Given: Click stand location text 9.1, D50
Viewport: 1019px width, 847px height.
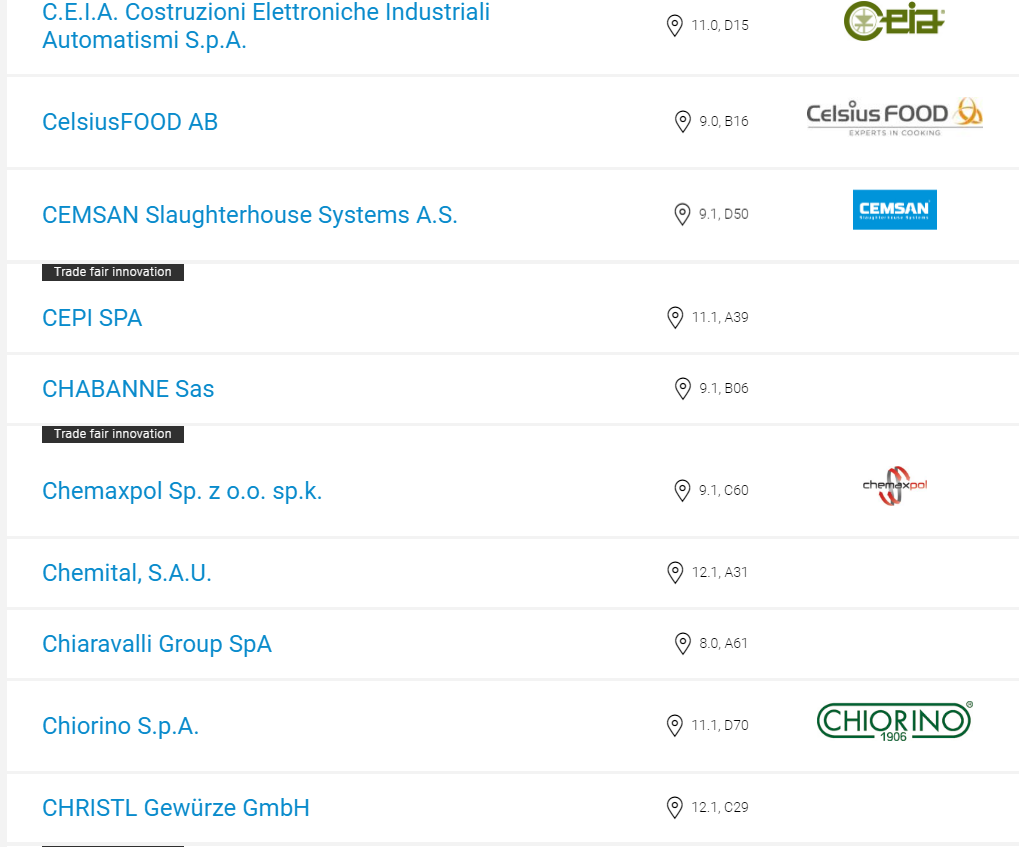Looking at the screenshot, I should pos(724,215).
